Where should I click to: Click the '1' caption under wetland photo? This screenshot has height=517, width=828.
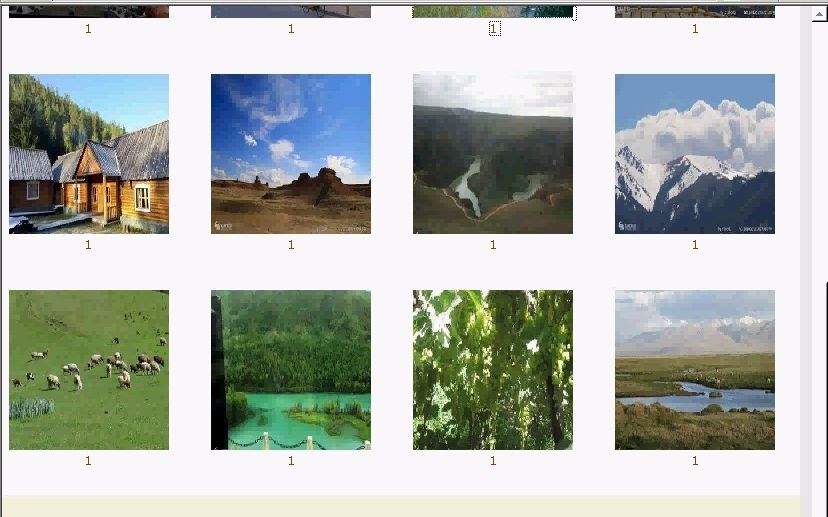coord(695,460)
